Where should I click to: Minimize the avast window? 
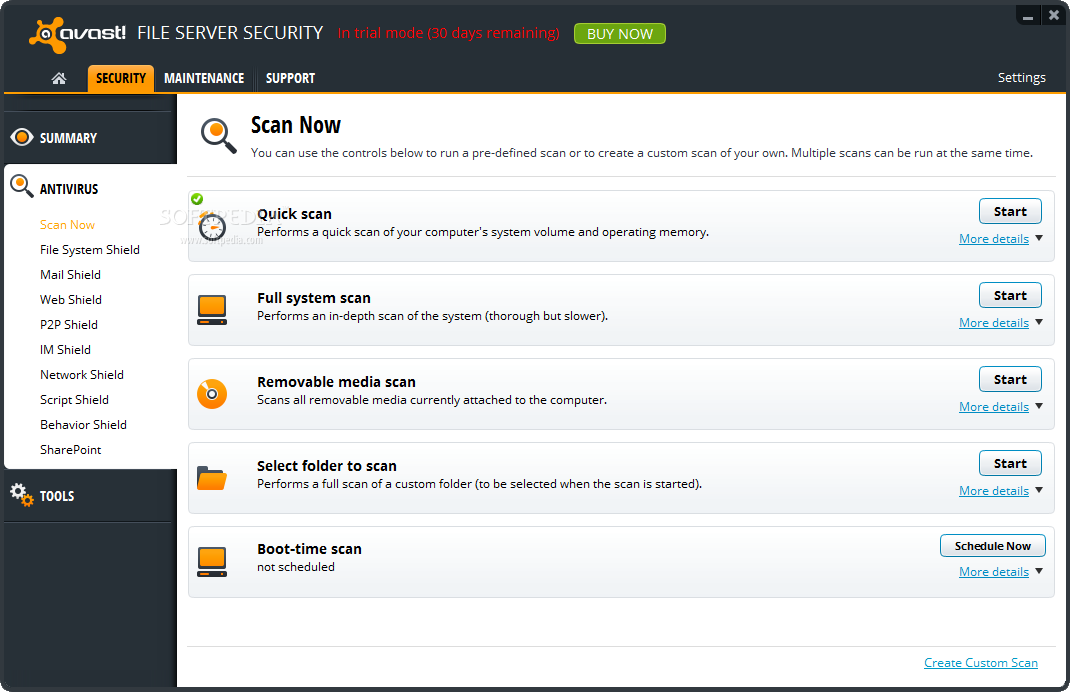coord(1028,15)
